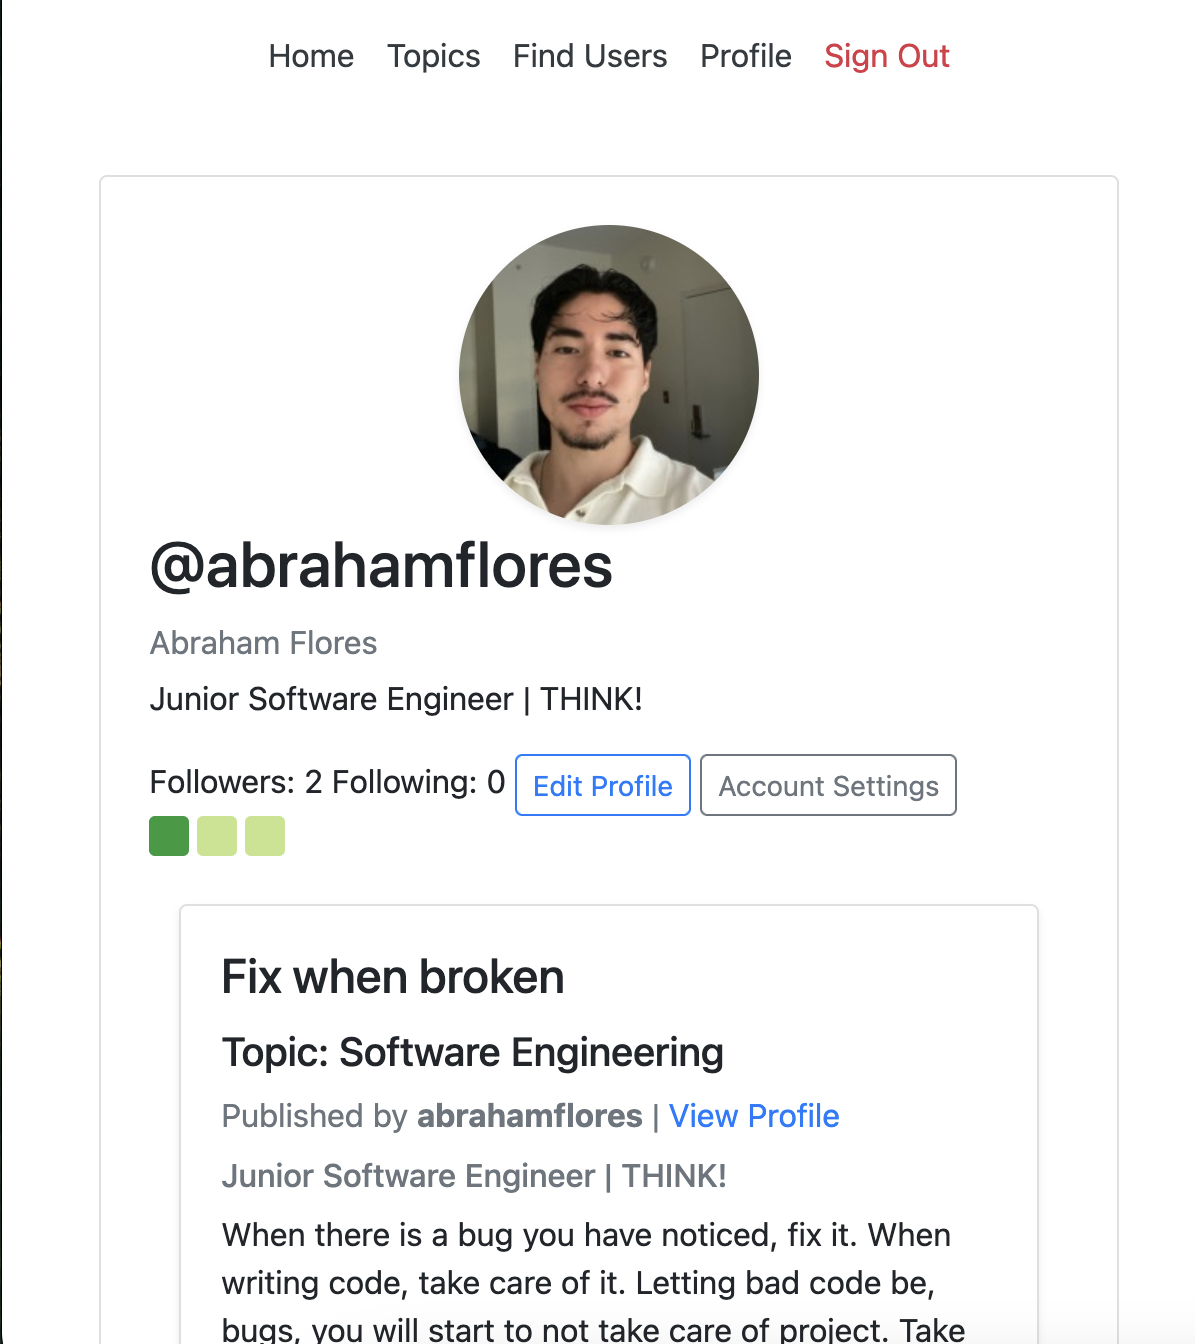Navigate to Find Users
Viewport: 1195px width, 1344px height.
coord(590,56)
